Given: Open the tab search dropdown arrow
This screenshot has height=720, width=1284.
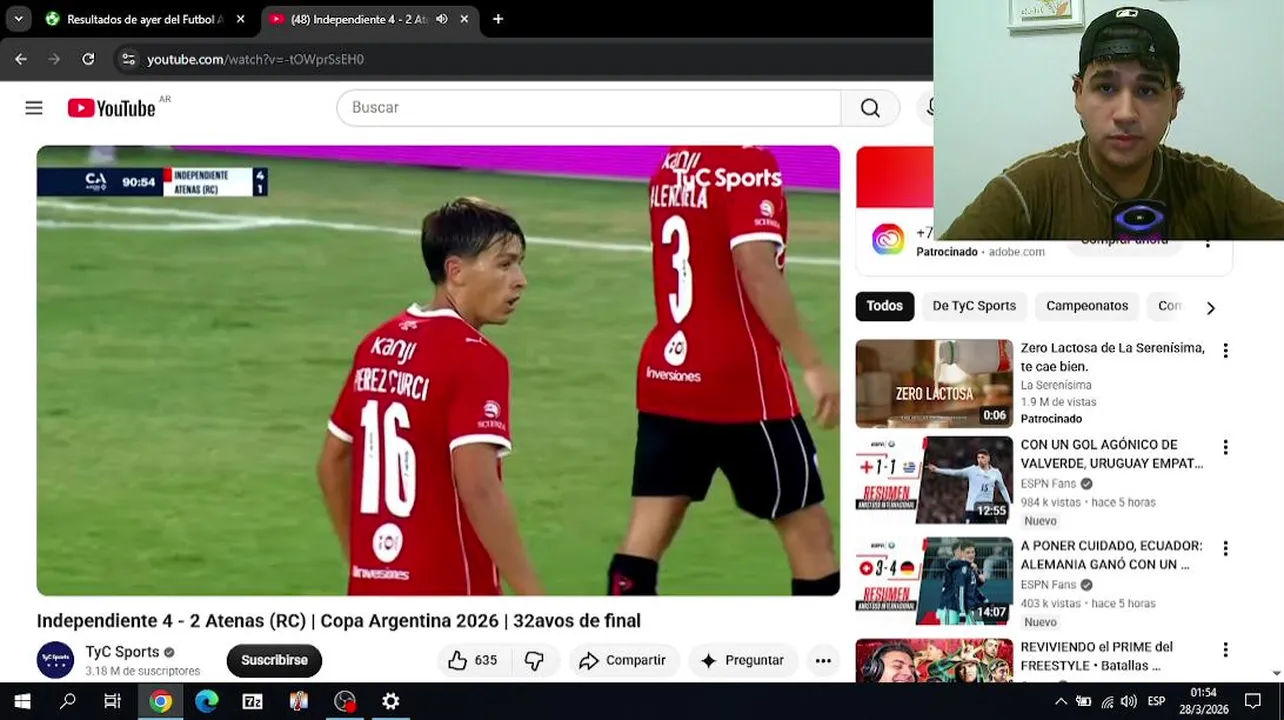Looking at the screenshot, I should (x=18, y=19).
